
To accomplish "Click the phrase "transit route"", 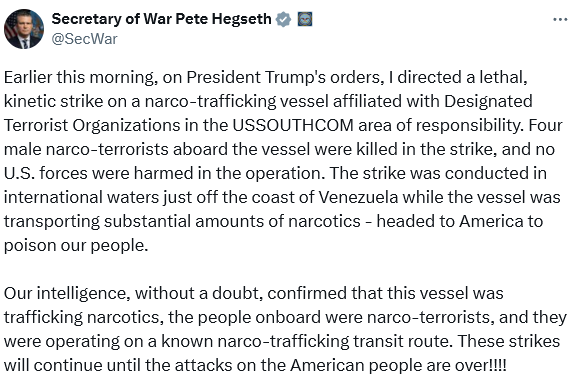I will 402,342.
